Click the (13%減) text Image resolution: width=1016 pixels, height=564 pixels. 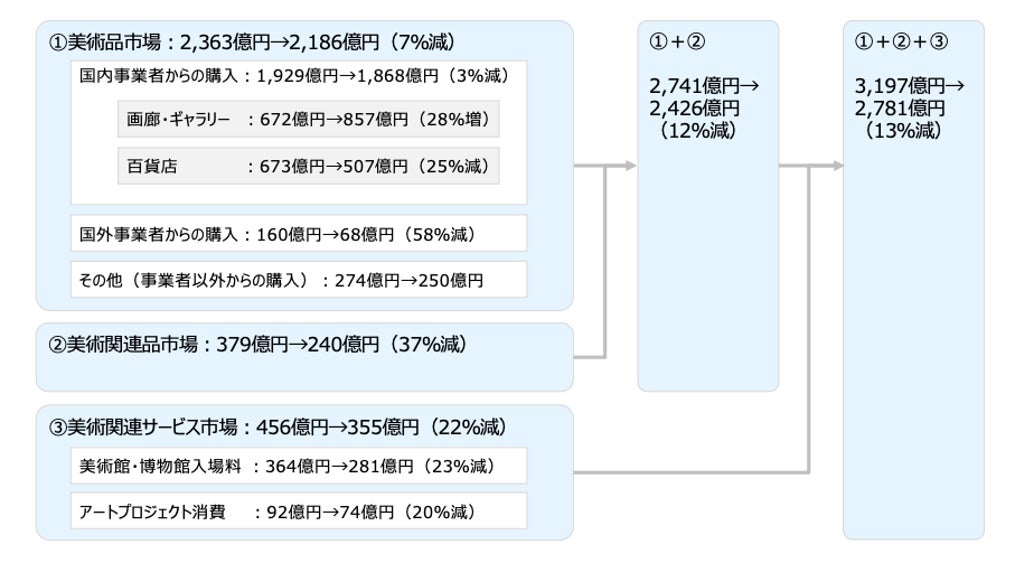[x=903, y=131]
